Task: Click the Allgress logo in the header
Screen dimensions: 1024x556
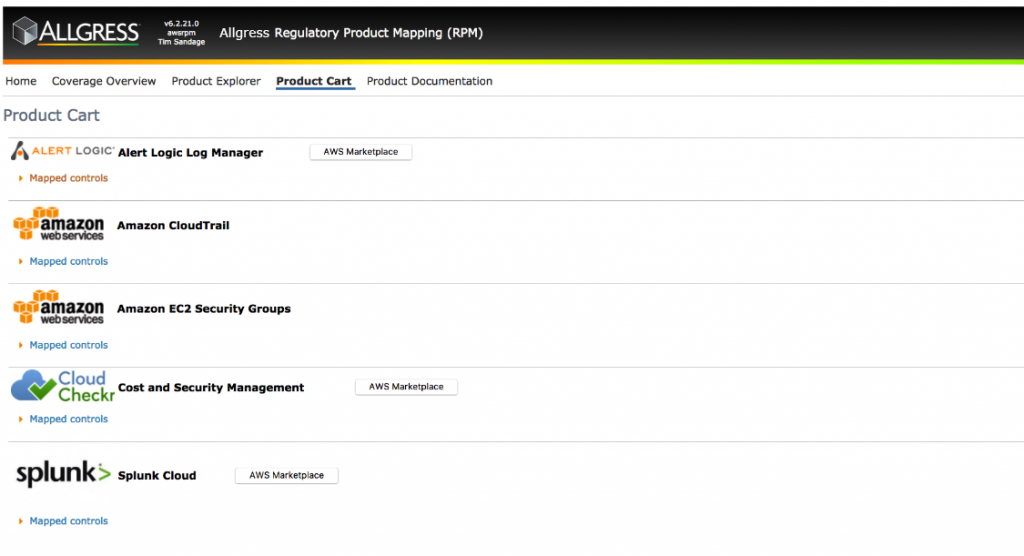Action: pos(76,31)
